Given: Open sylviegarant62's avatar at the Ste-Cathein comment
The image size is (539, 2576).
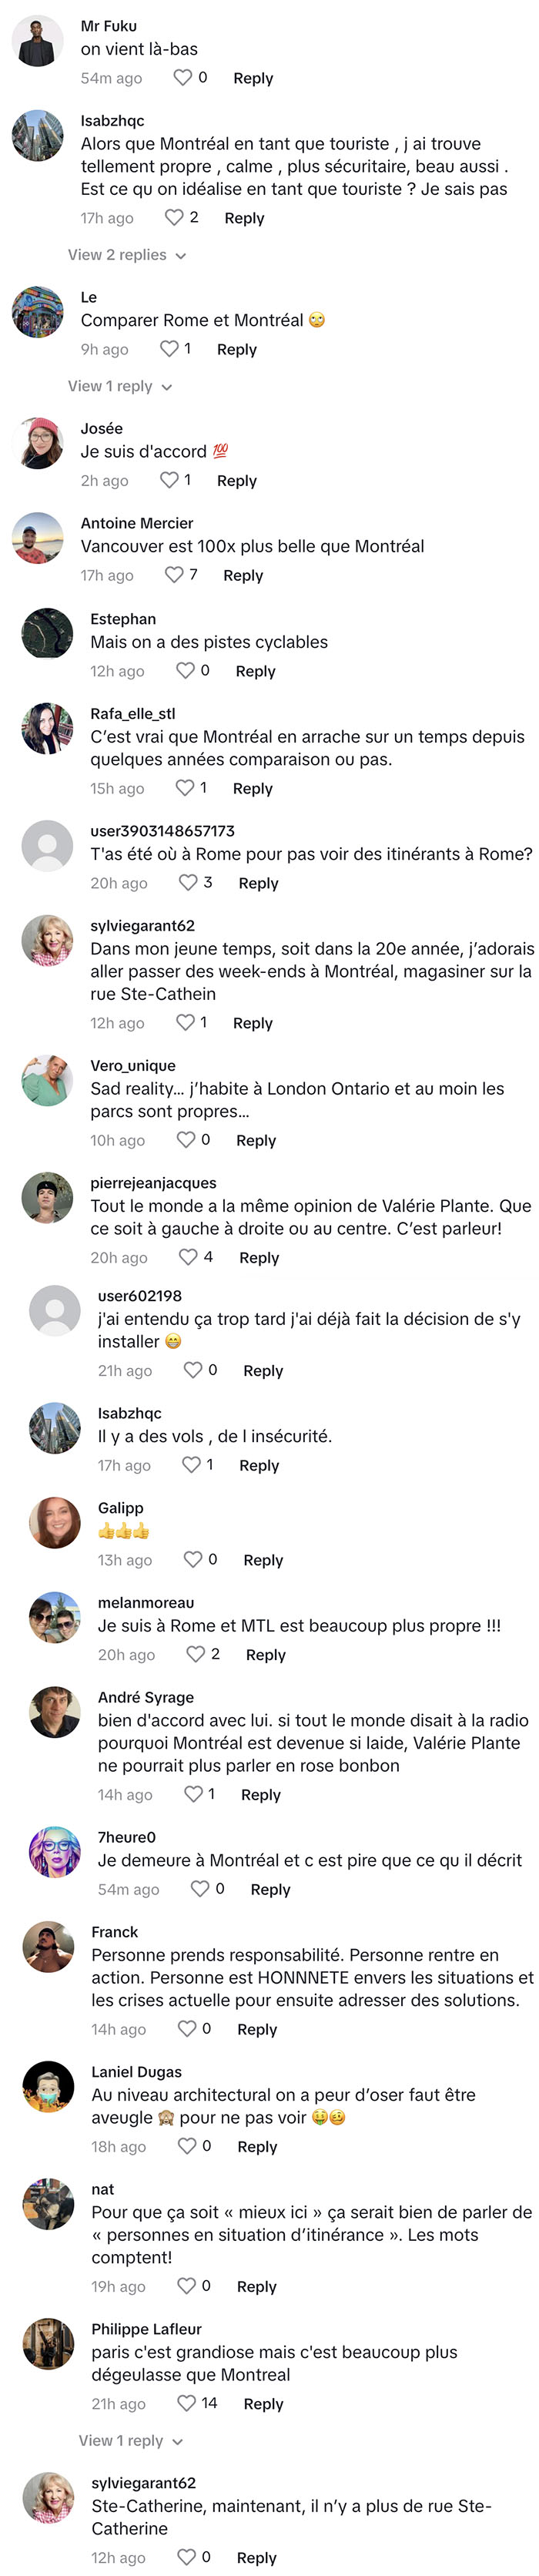Looking at the screenshot, I should point(47,939).
